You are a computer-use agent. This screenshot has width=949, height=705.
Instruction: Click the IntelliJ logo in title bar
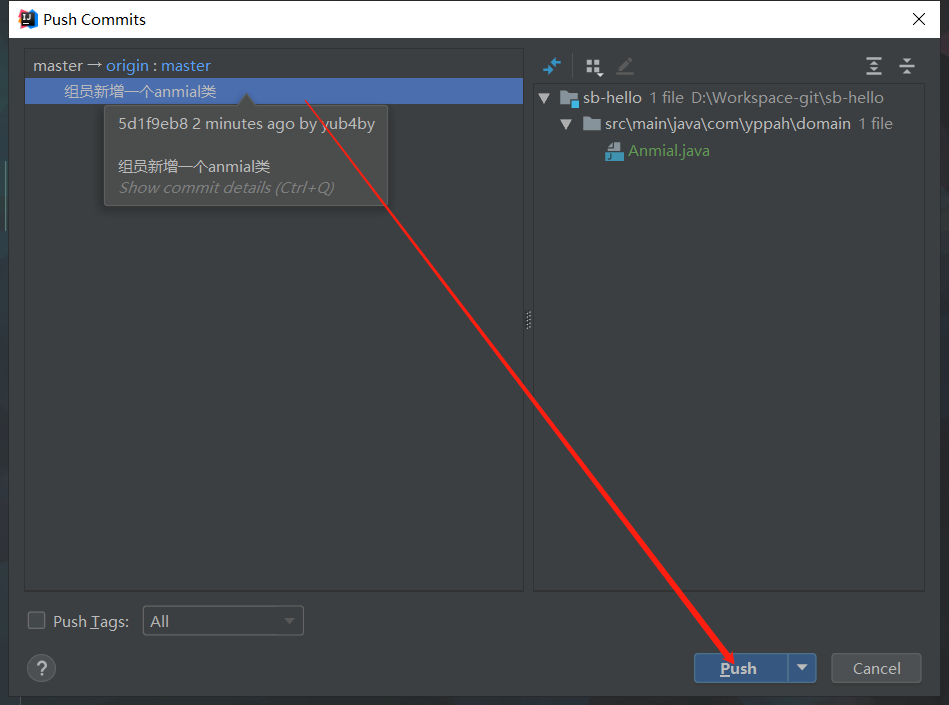point(28,19)
